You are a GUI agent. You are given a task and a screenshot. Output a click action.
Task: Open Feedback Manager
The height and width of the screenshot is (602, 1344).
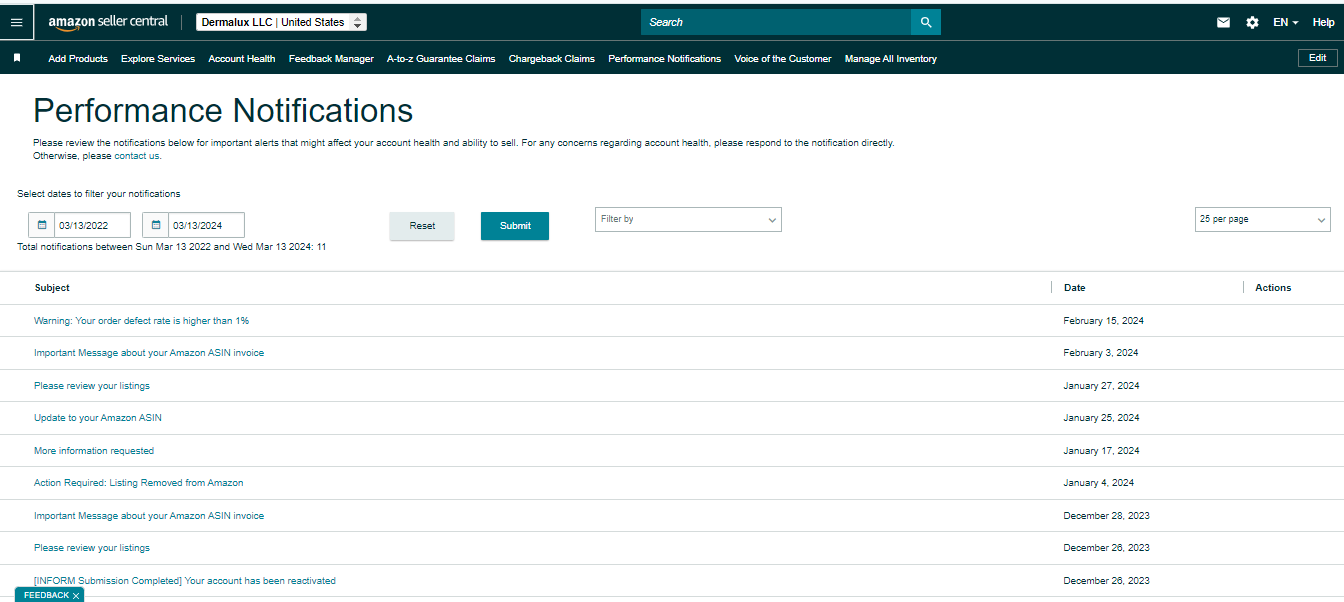[331, 59]
